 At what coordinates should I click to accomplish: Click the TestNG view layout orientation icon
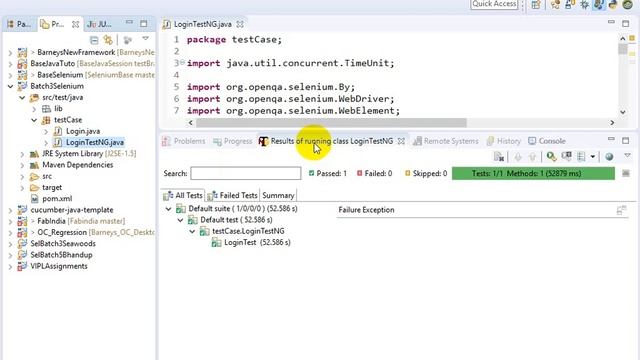tap(581, 157)
